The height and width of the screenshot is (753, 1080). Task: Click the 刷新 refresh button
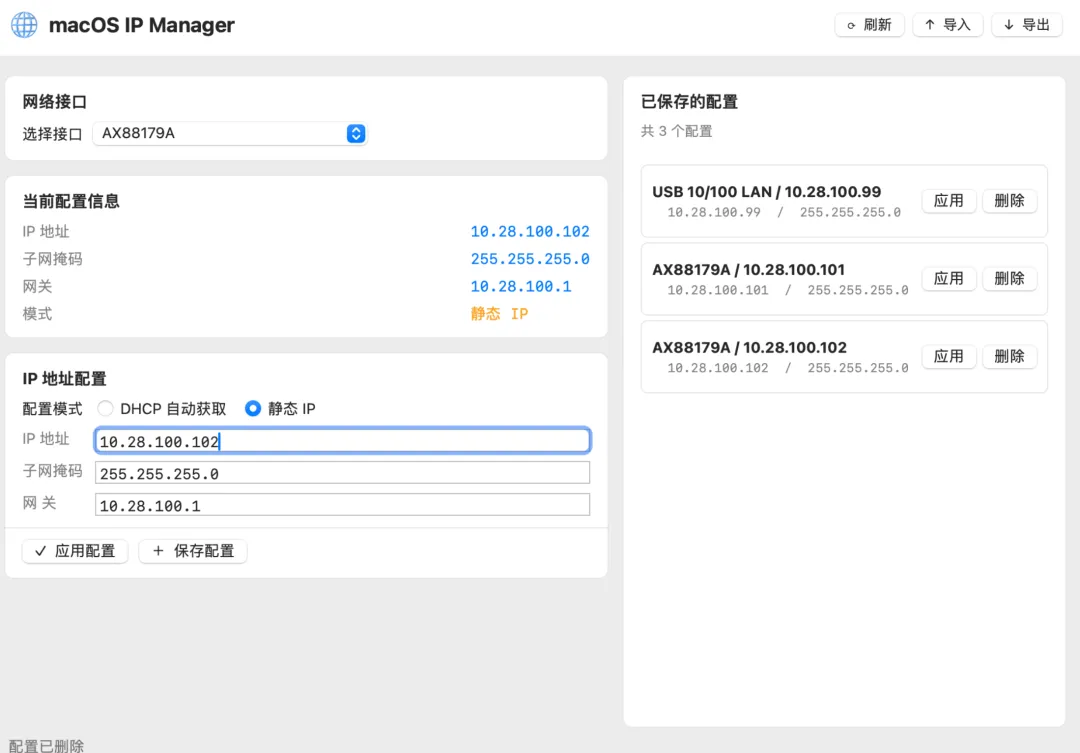coord(869,25)
